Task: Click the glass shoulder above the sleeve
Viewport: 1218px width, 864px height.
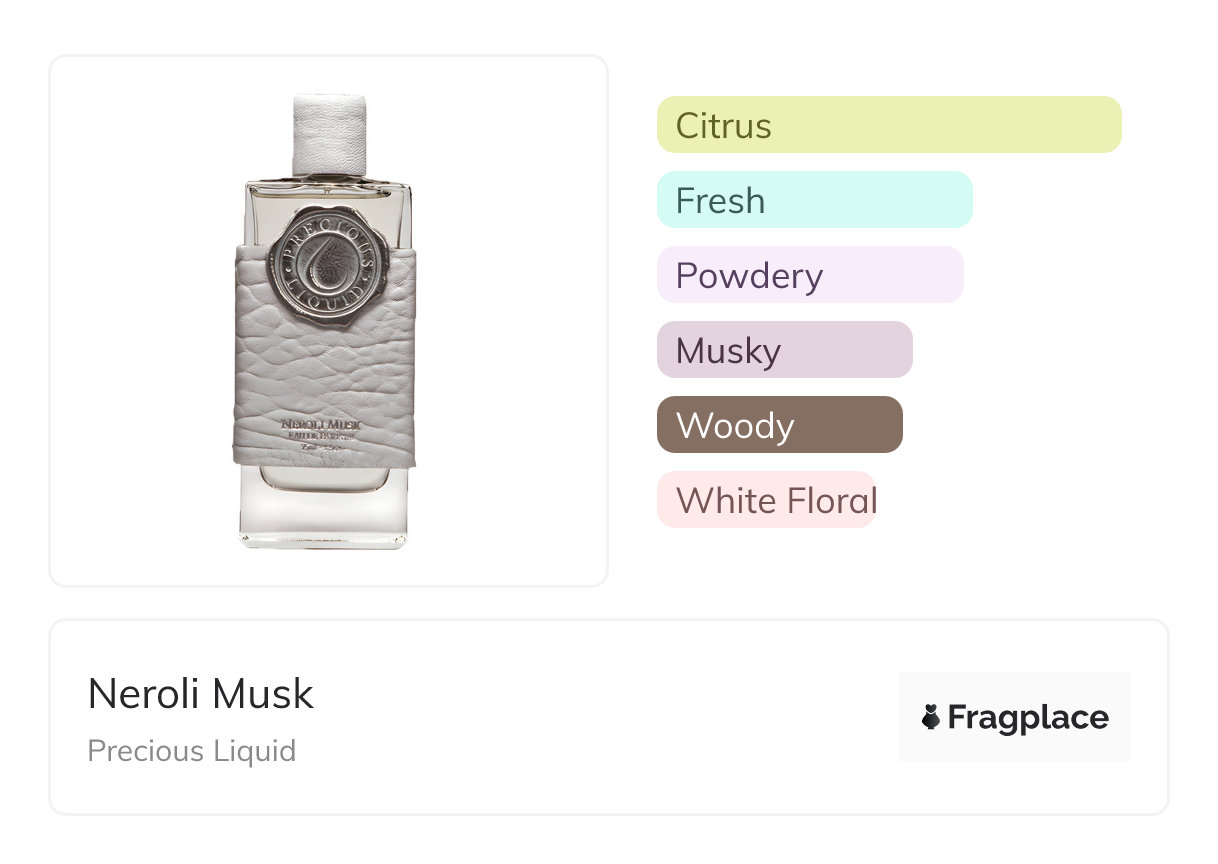Action: (x=380, y=208)
